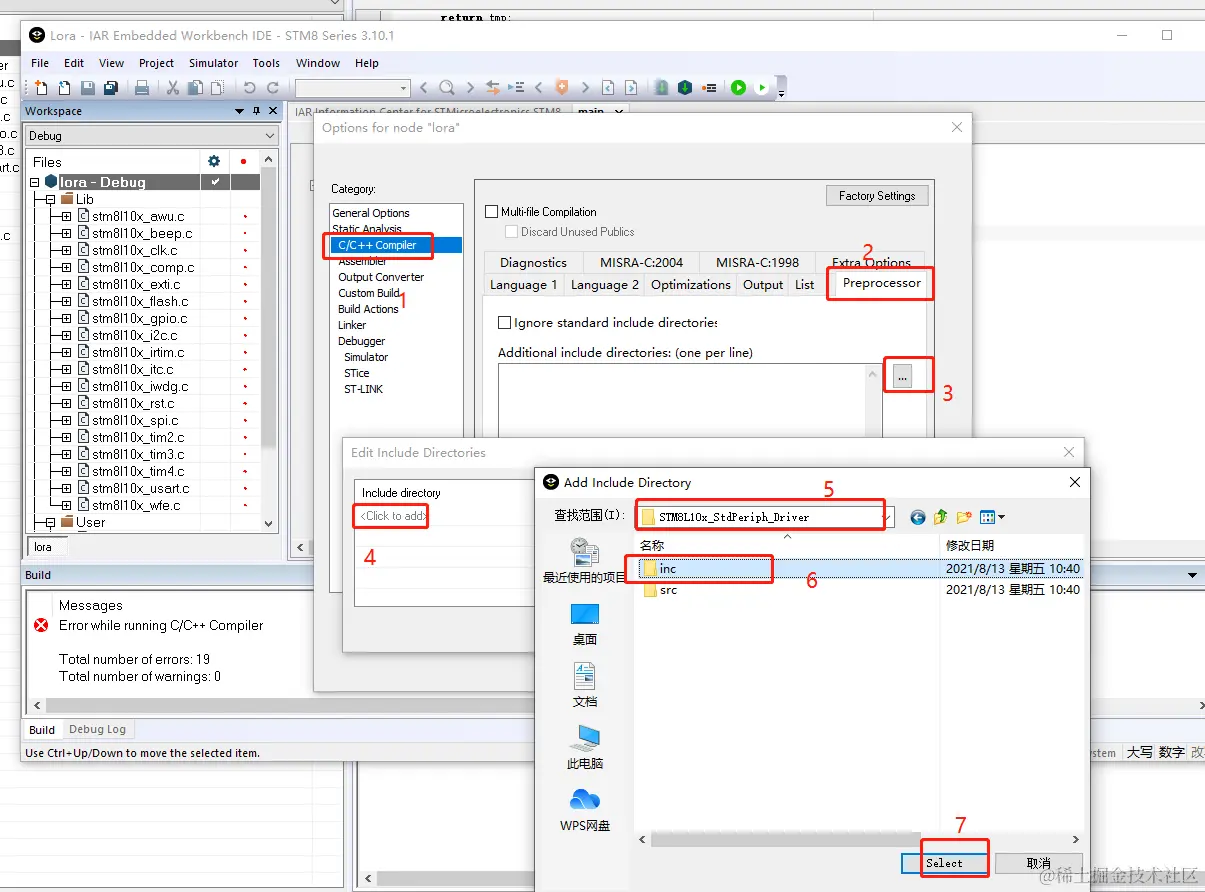Click the pin icon on Workspace panel
Image resolution: width=1205 pixels, height=892 pixels.
[256, 111]
